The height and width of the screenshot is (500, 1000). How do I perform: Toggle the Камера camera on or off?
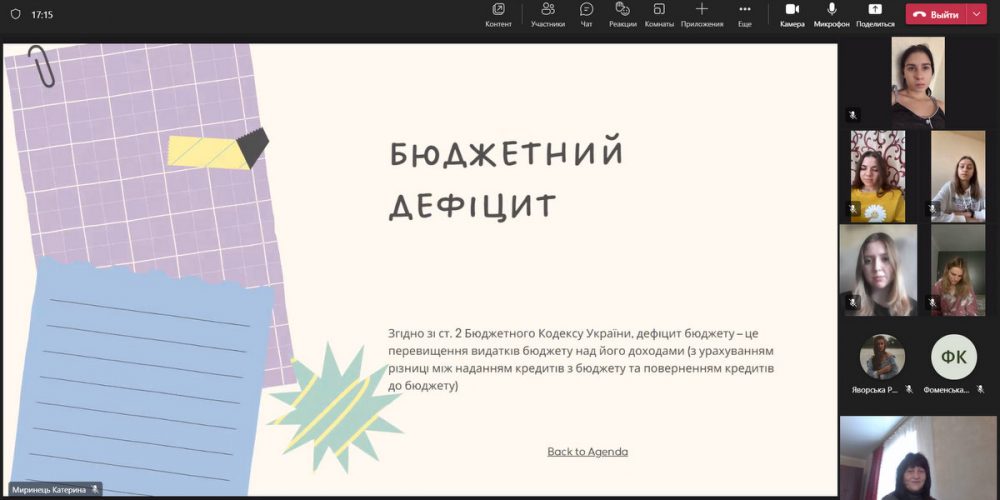coord(792,14)
